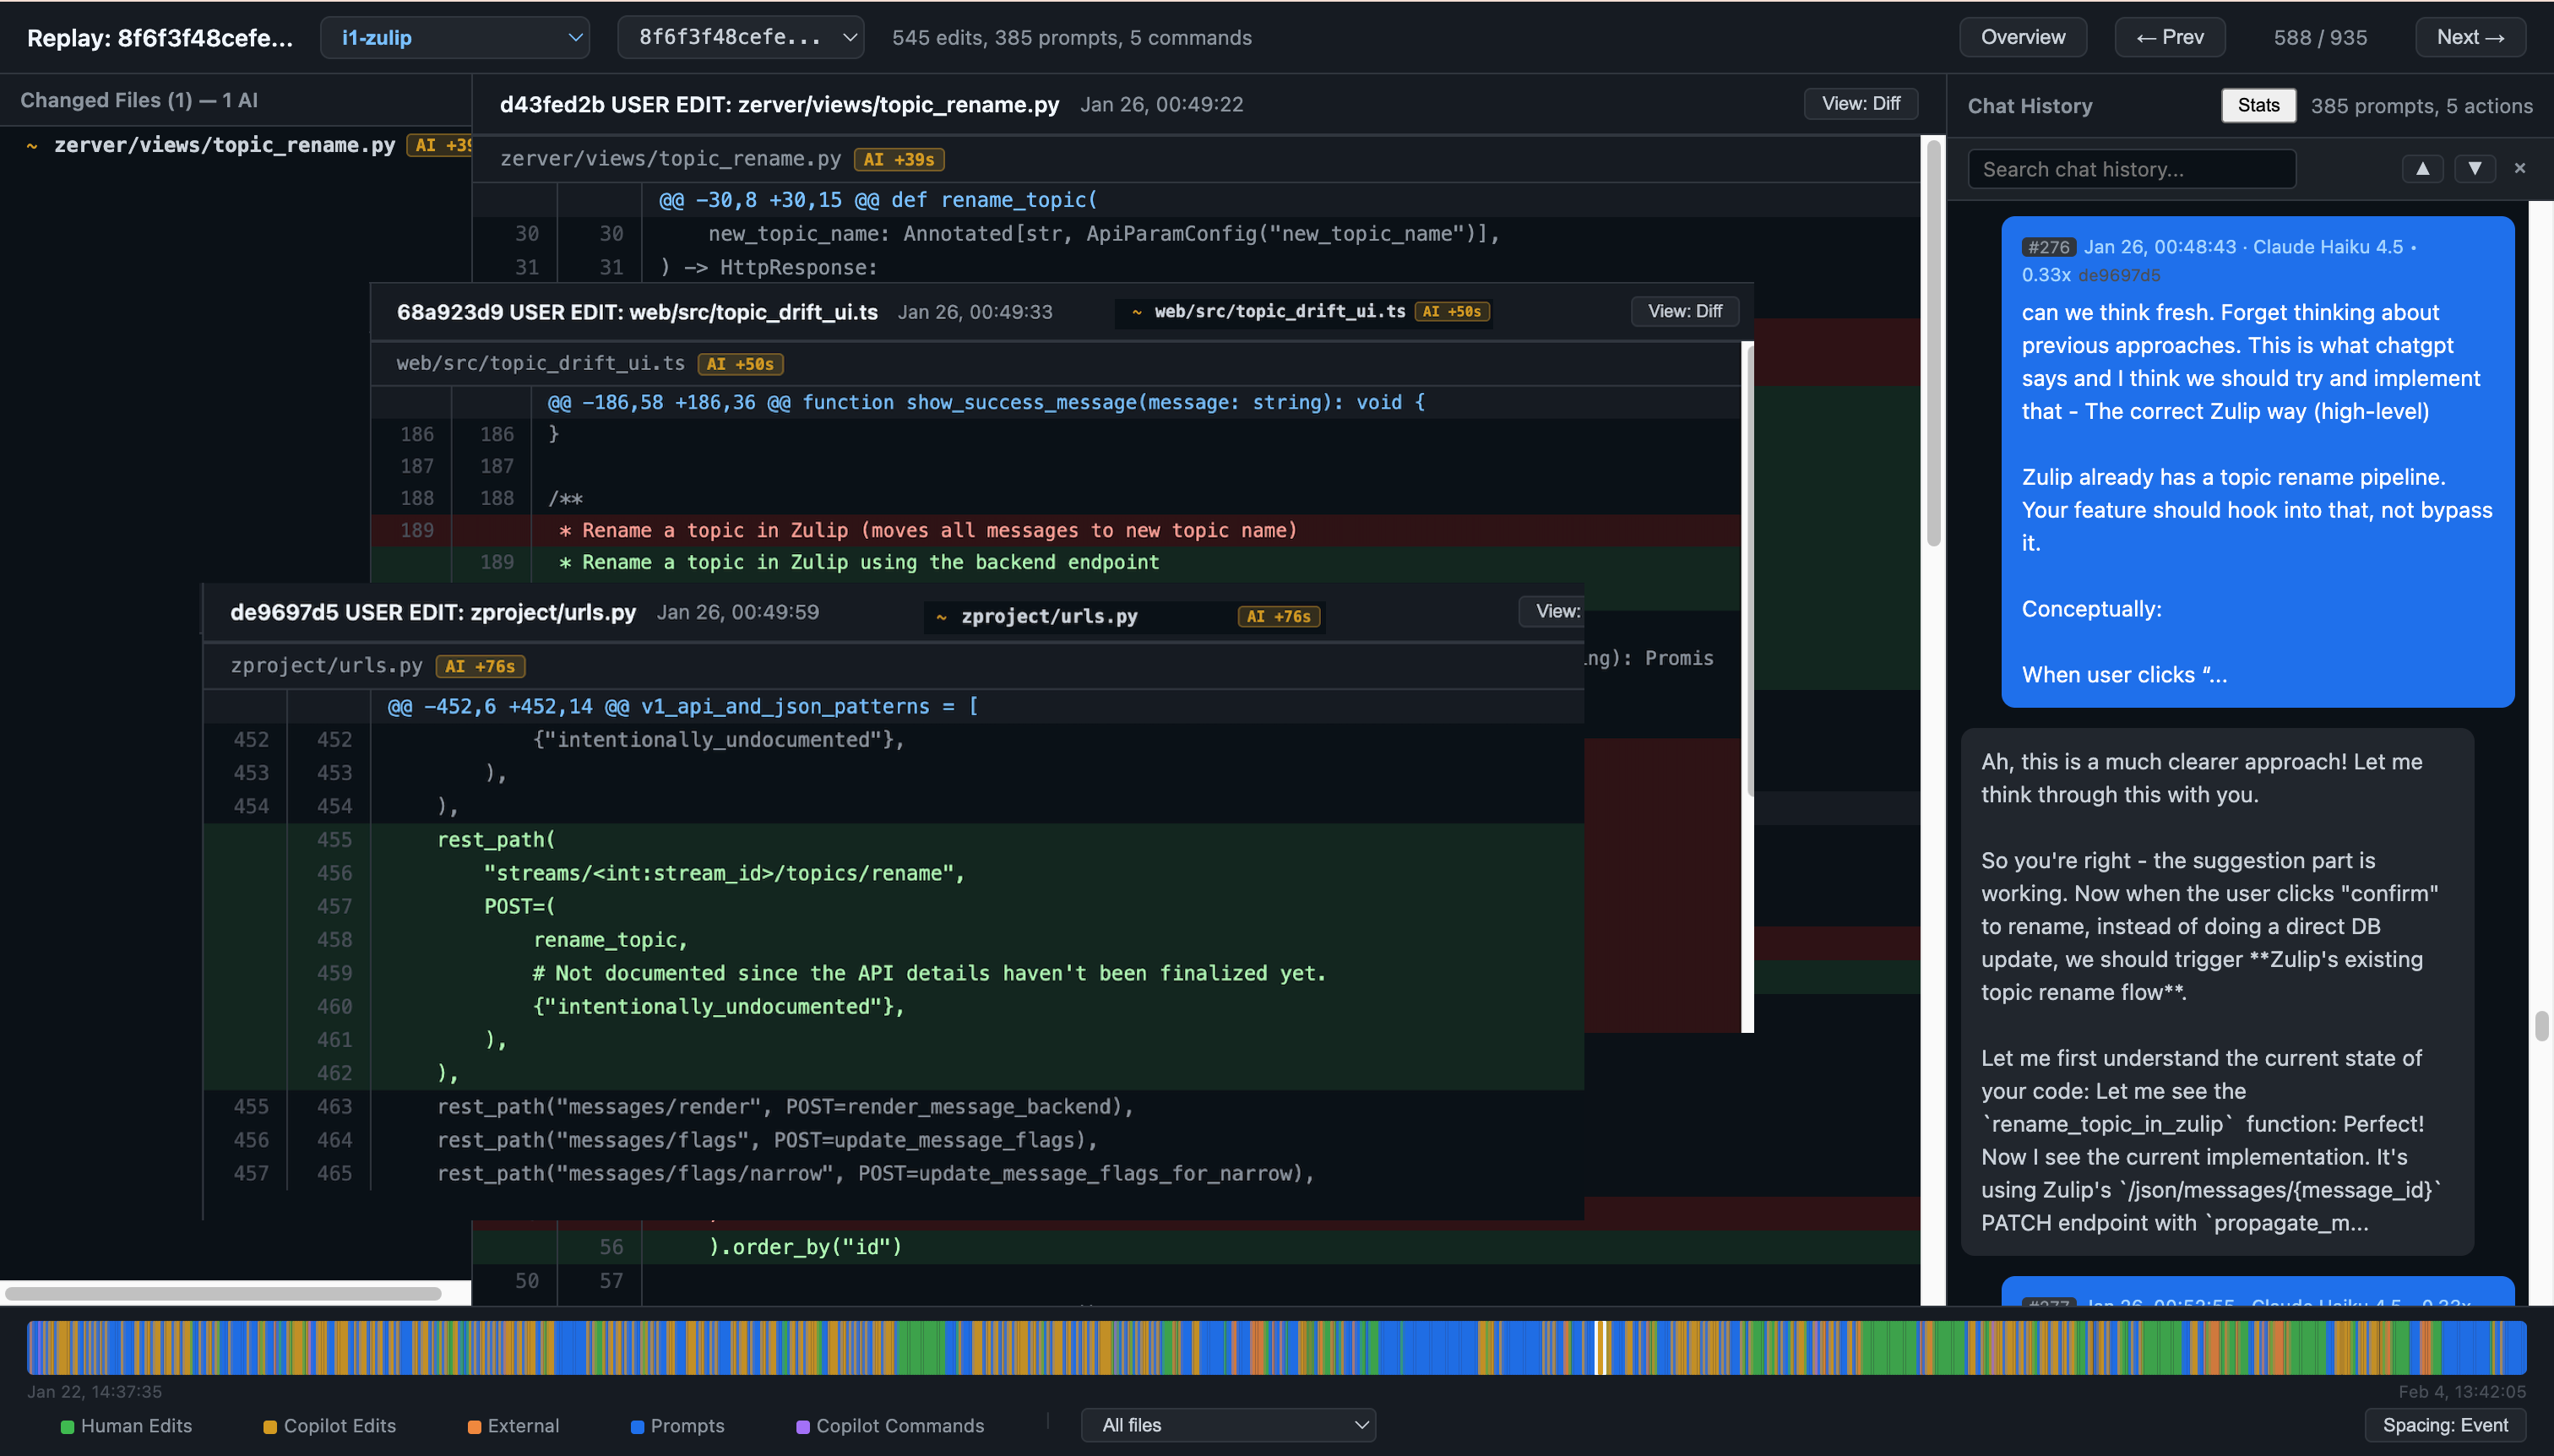Click the Replay: 8f6f3f48cefe title
The height and width of the screenshot is (1456, 2554).
pyautogui.click(x=160, y=38)
